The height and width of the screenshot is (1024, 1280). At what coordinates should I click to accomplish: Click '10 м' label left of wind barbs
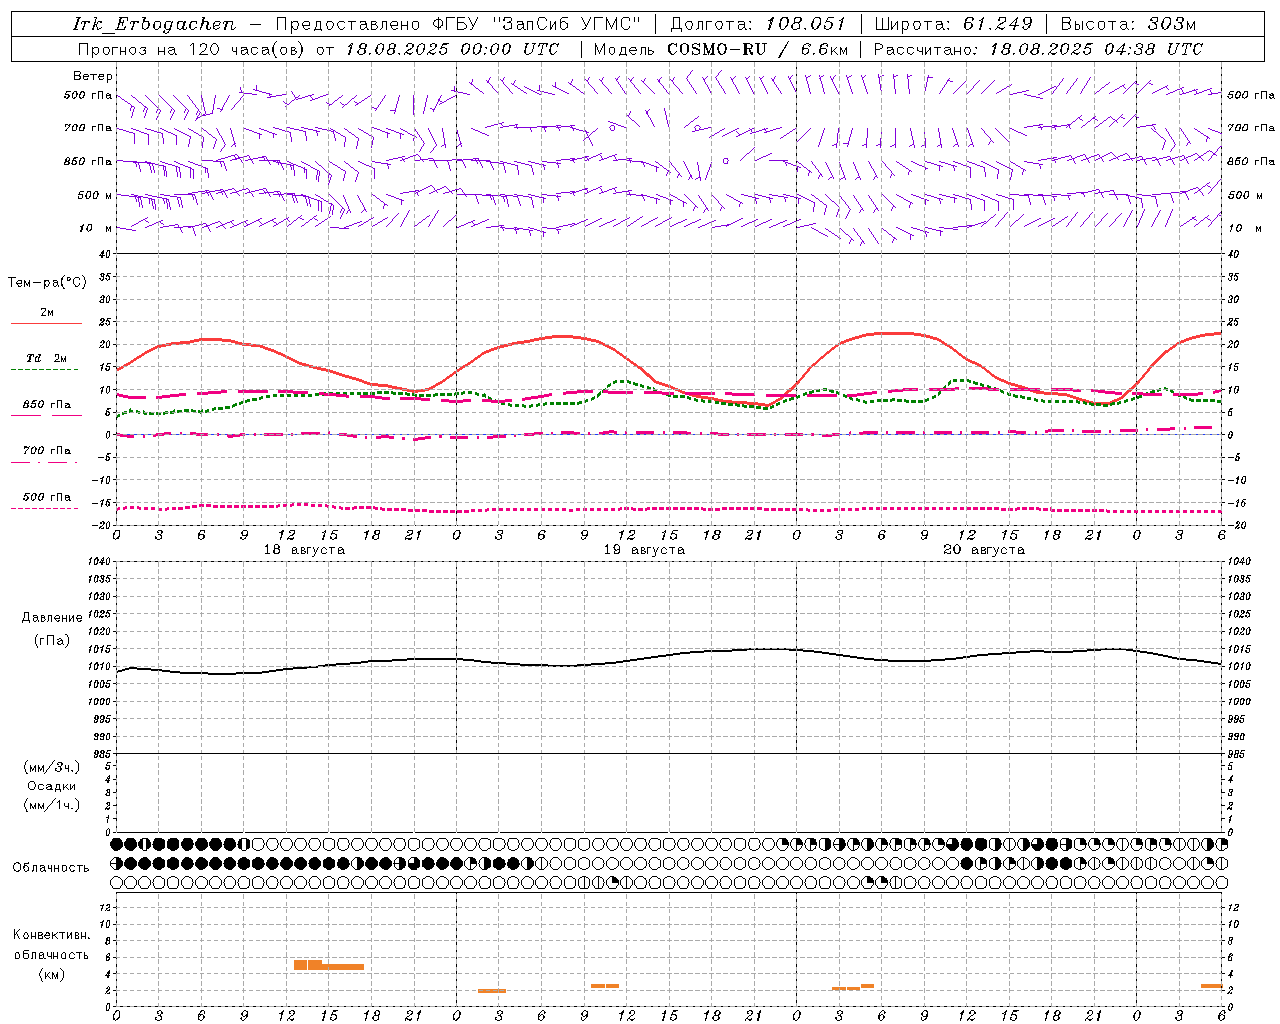click(x=95, y=228)
